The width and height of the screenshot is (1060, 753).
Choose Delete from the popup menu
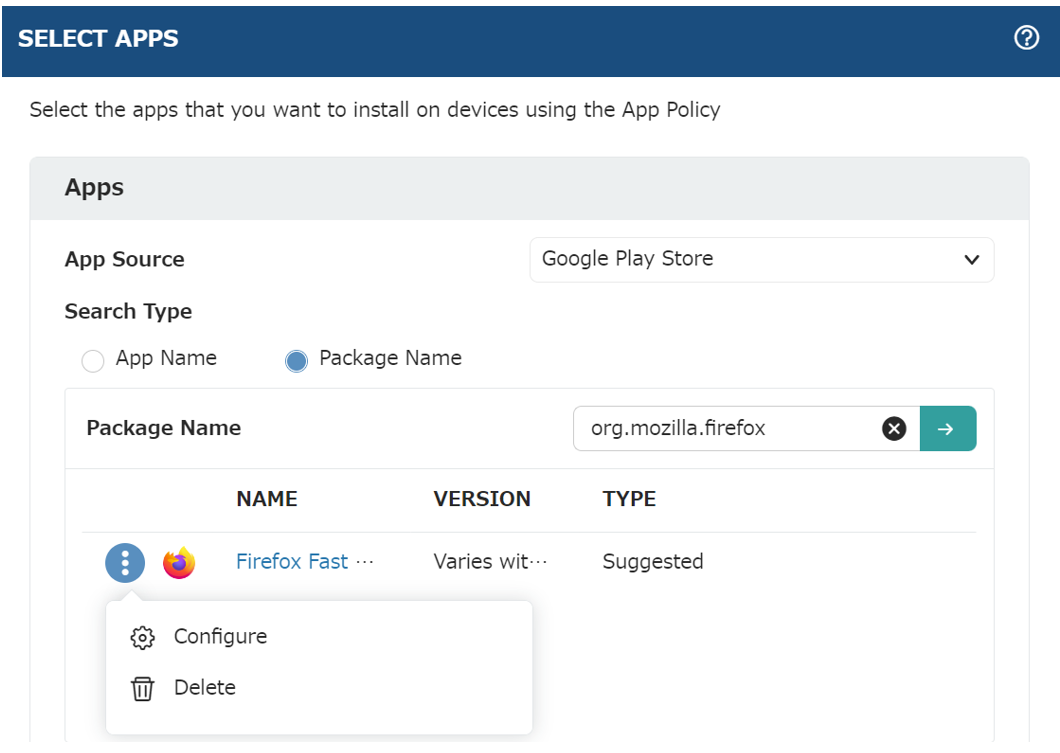pos(205,688)
